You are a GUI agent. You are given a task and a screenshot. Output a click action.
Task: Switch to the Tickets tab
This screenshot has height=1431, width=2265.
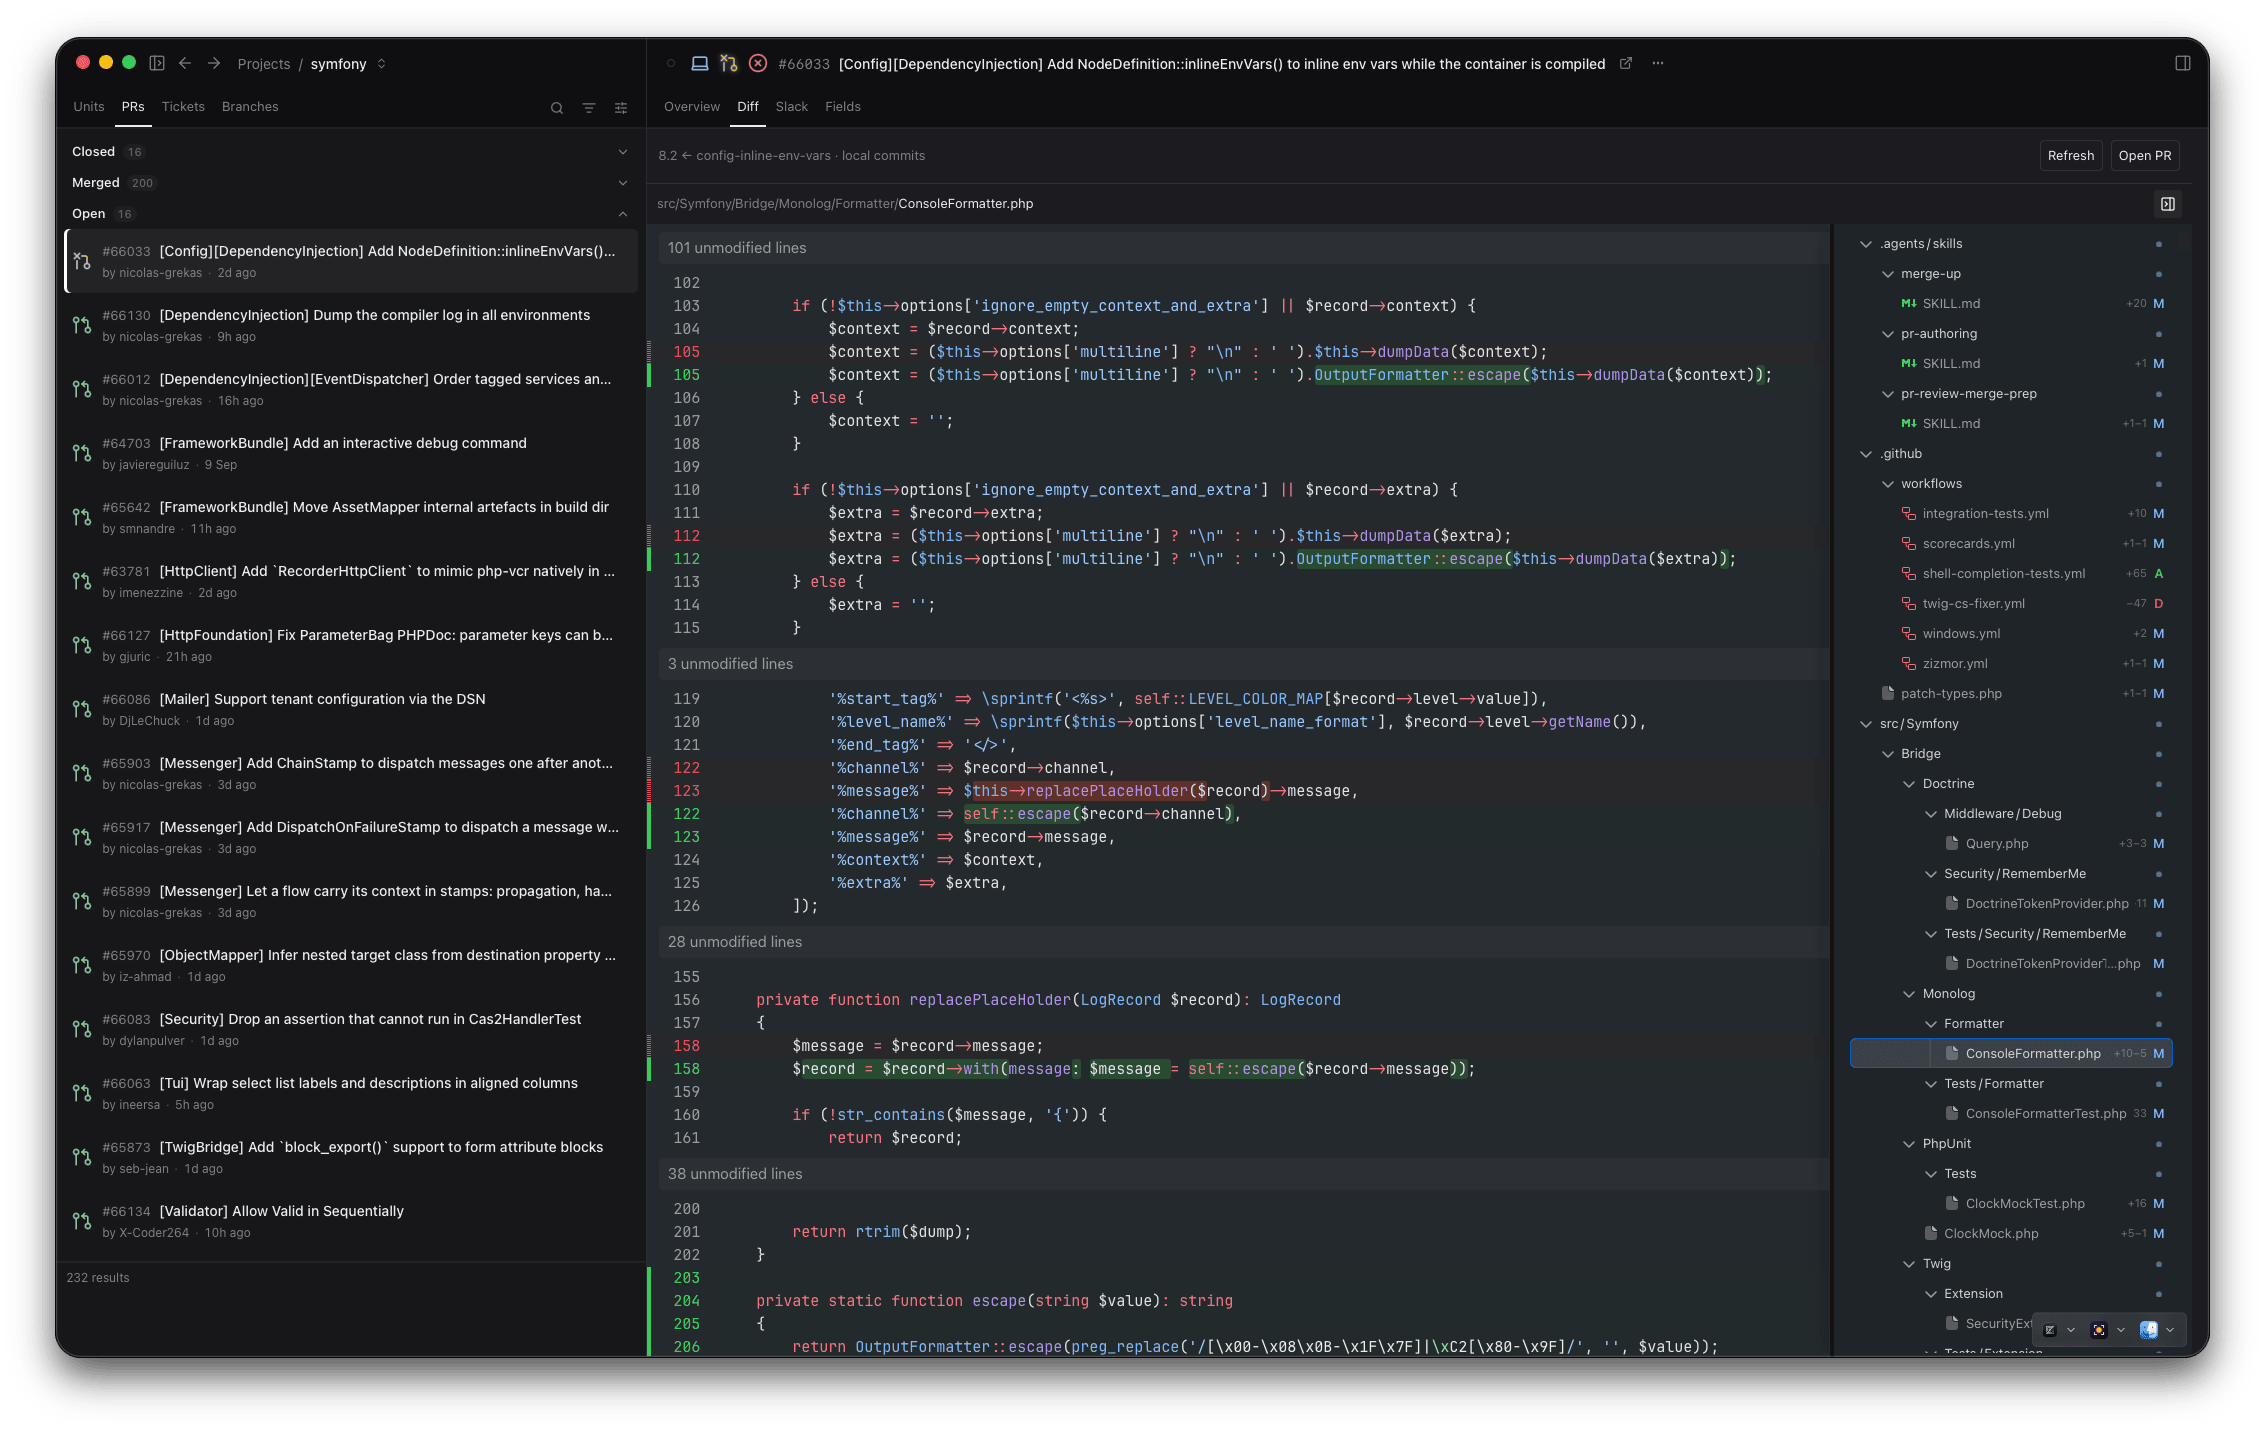(183, 107)
